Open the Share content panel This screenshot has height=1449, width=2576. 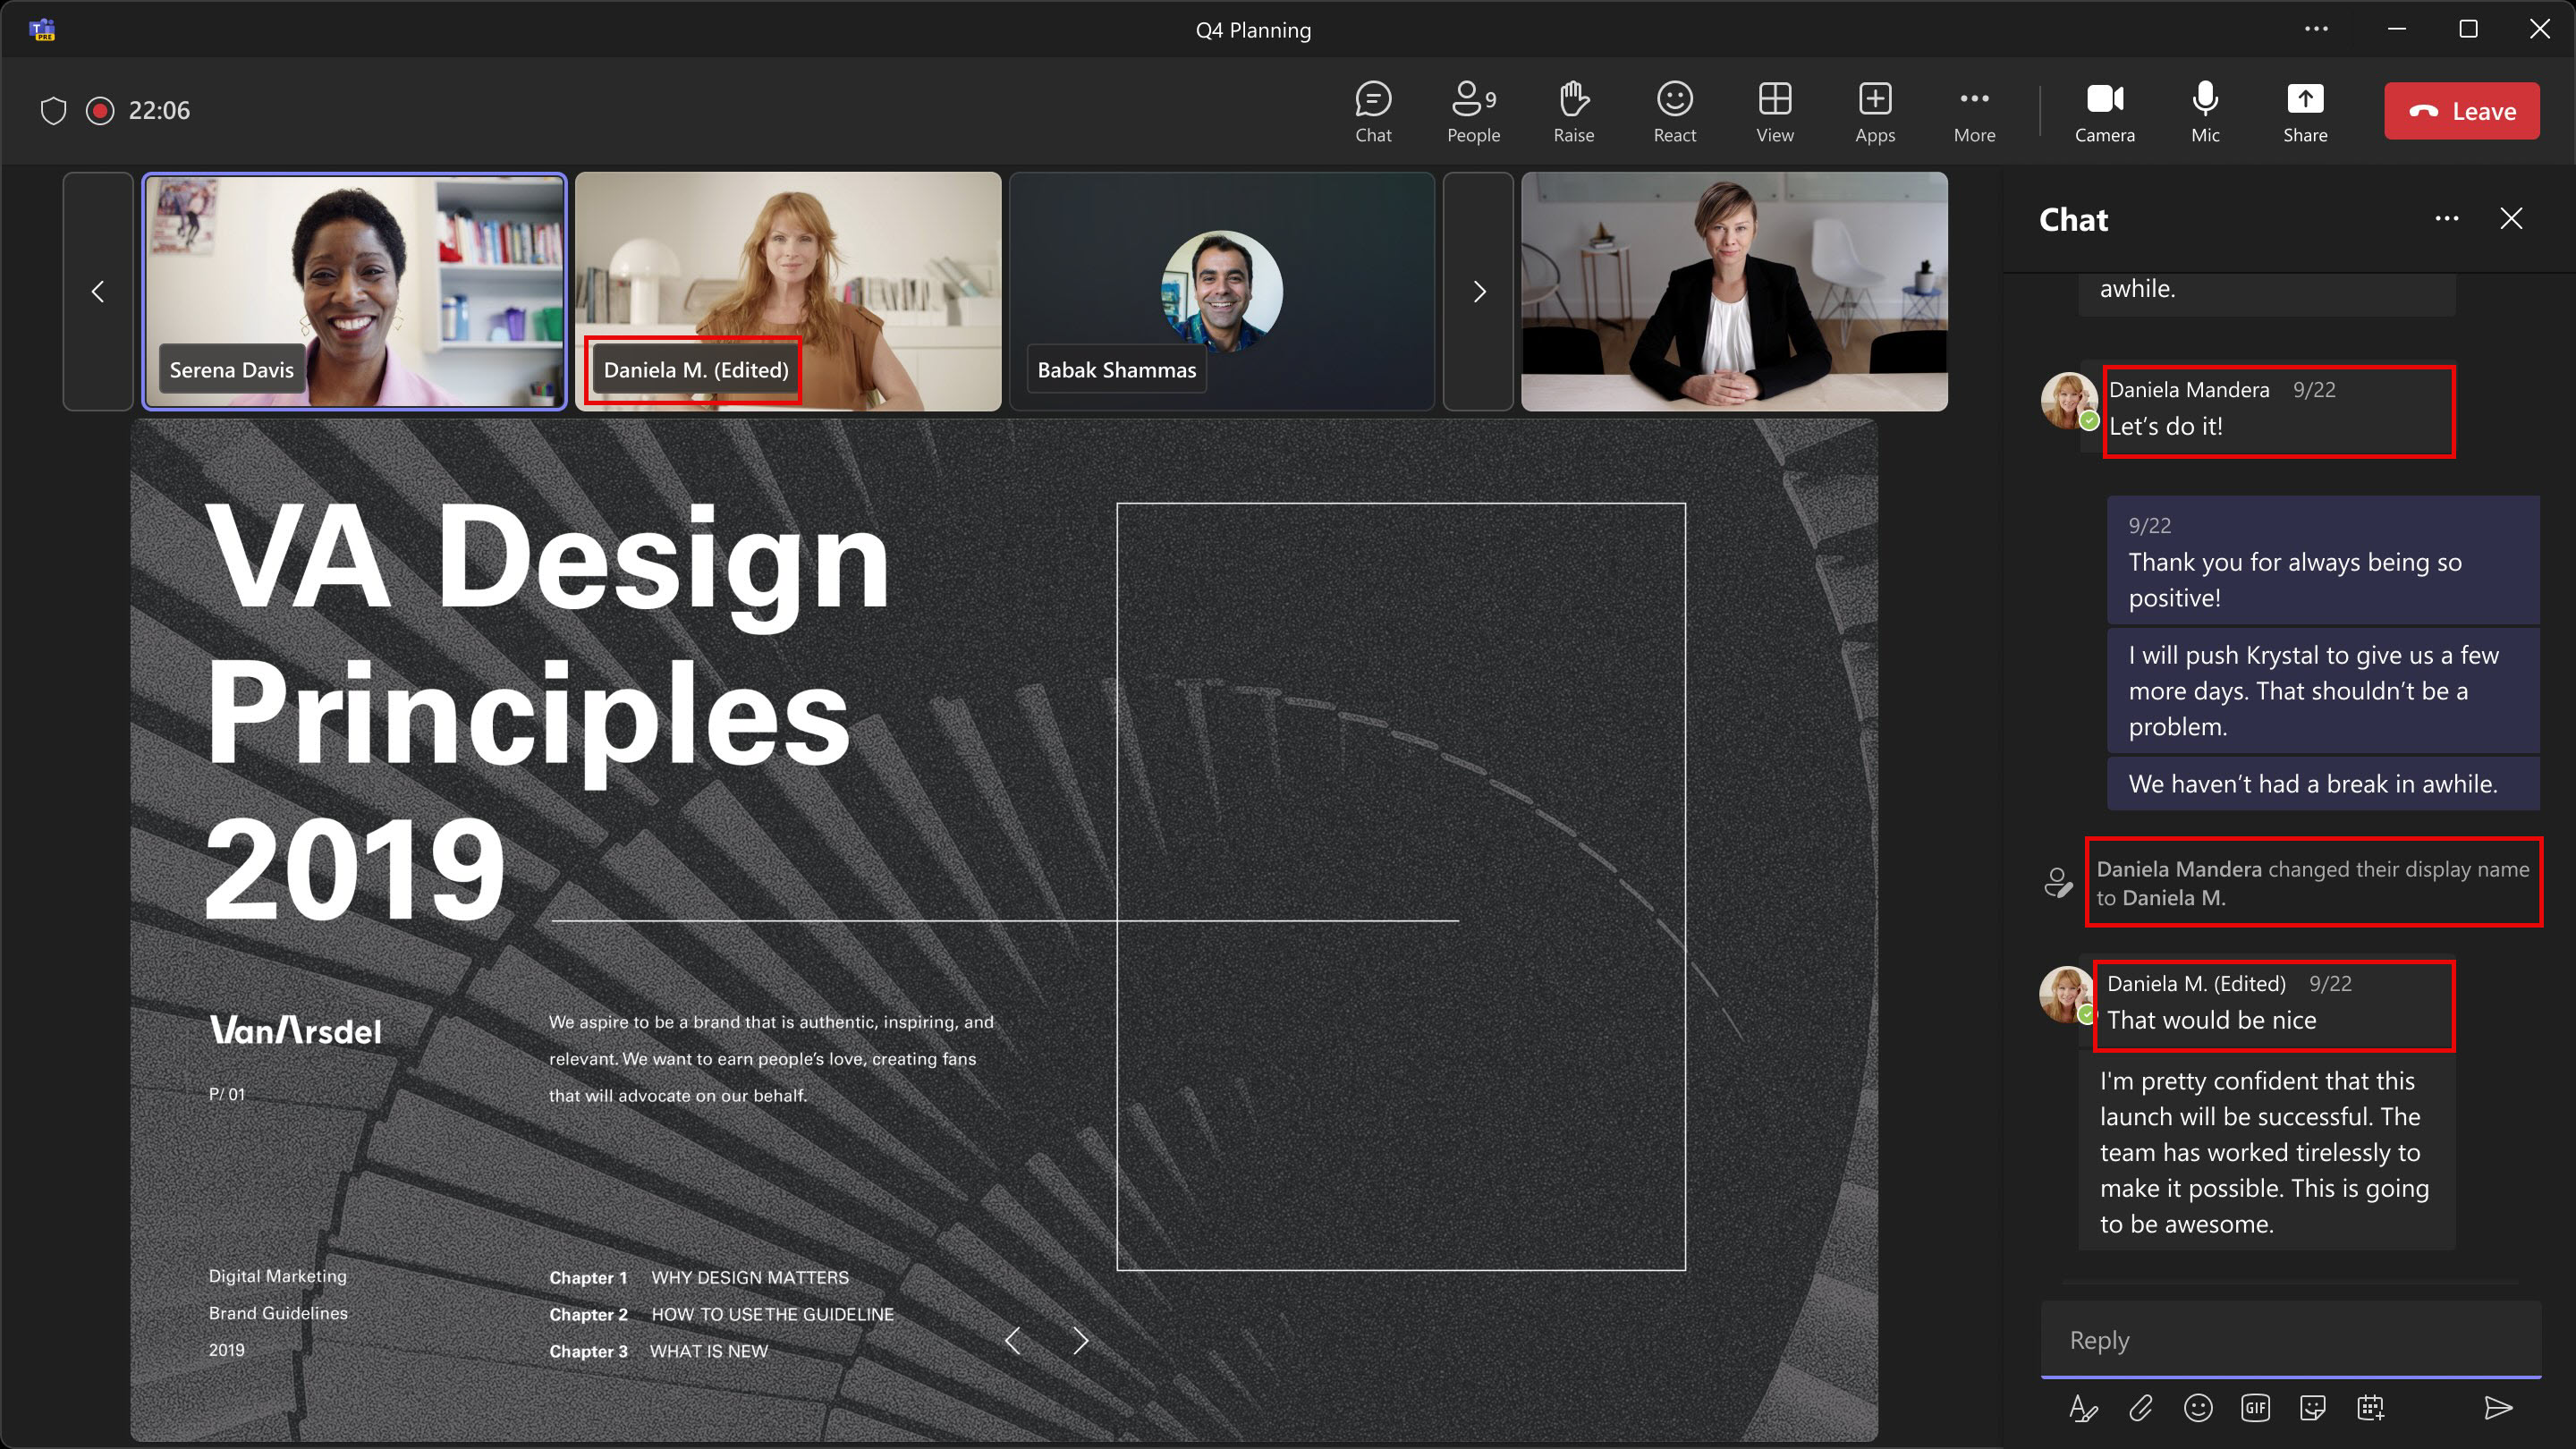[2303, 110]
